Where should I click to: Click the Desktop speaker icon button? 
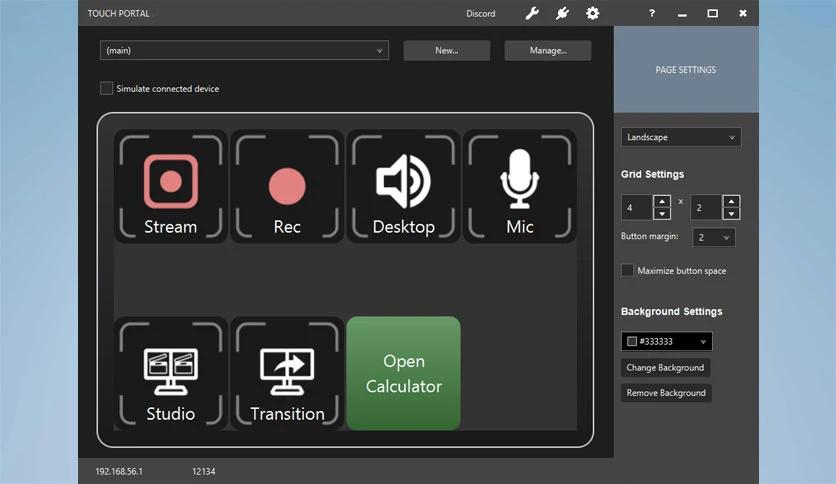click(403, 186)
